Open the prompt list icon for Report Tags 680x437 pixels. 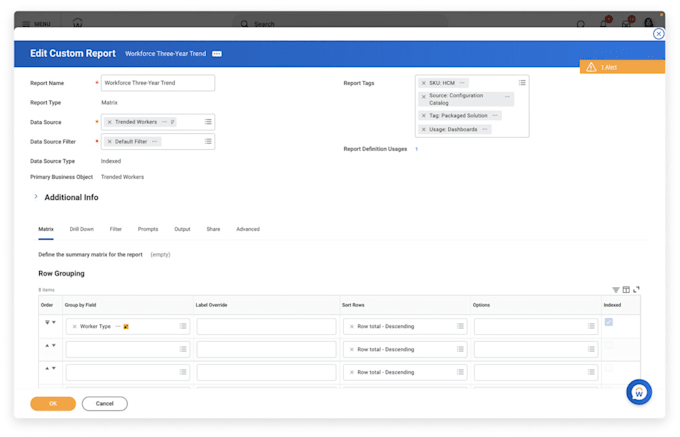(522, 83)
